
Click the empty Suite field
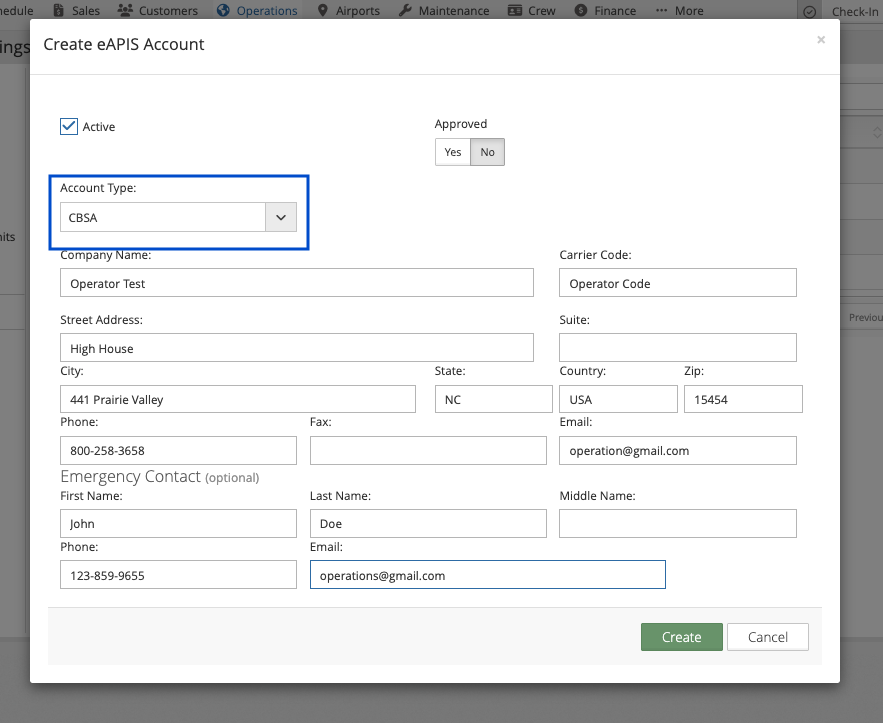(x=677, y=348)
